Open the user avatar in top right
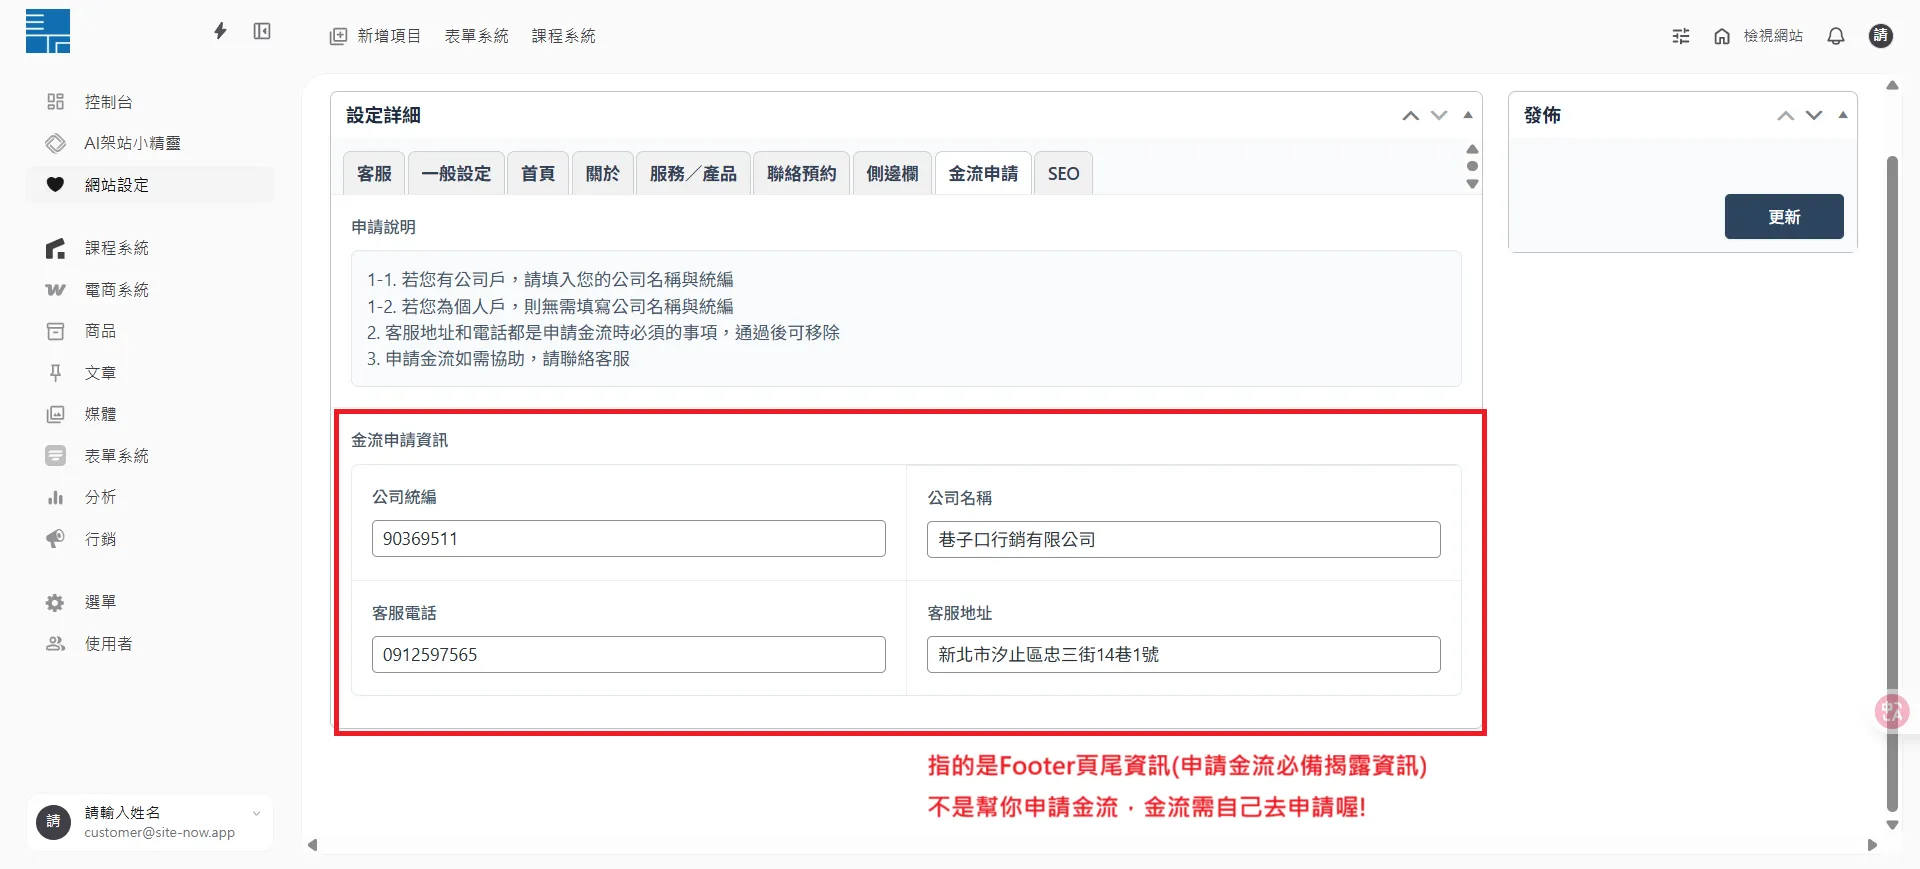 (x=1880, y=36)
